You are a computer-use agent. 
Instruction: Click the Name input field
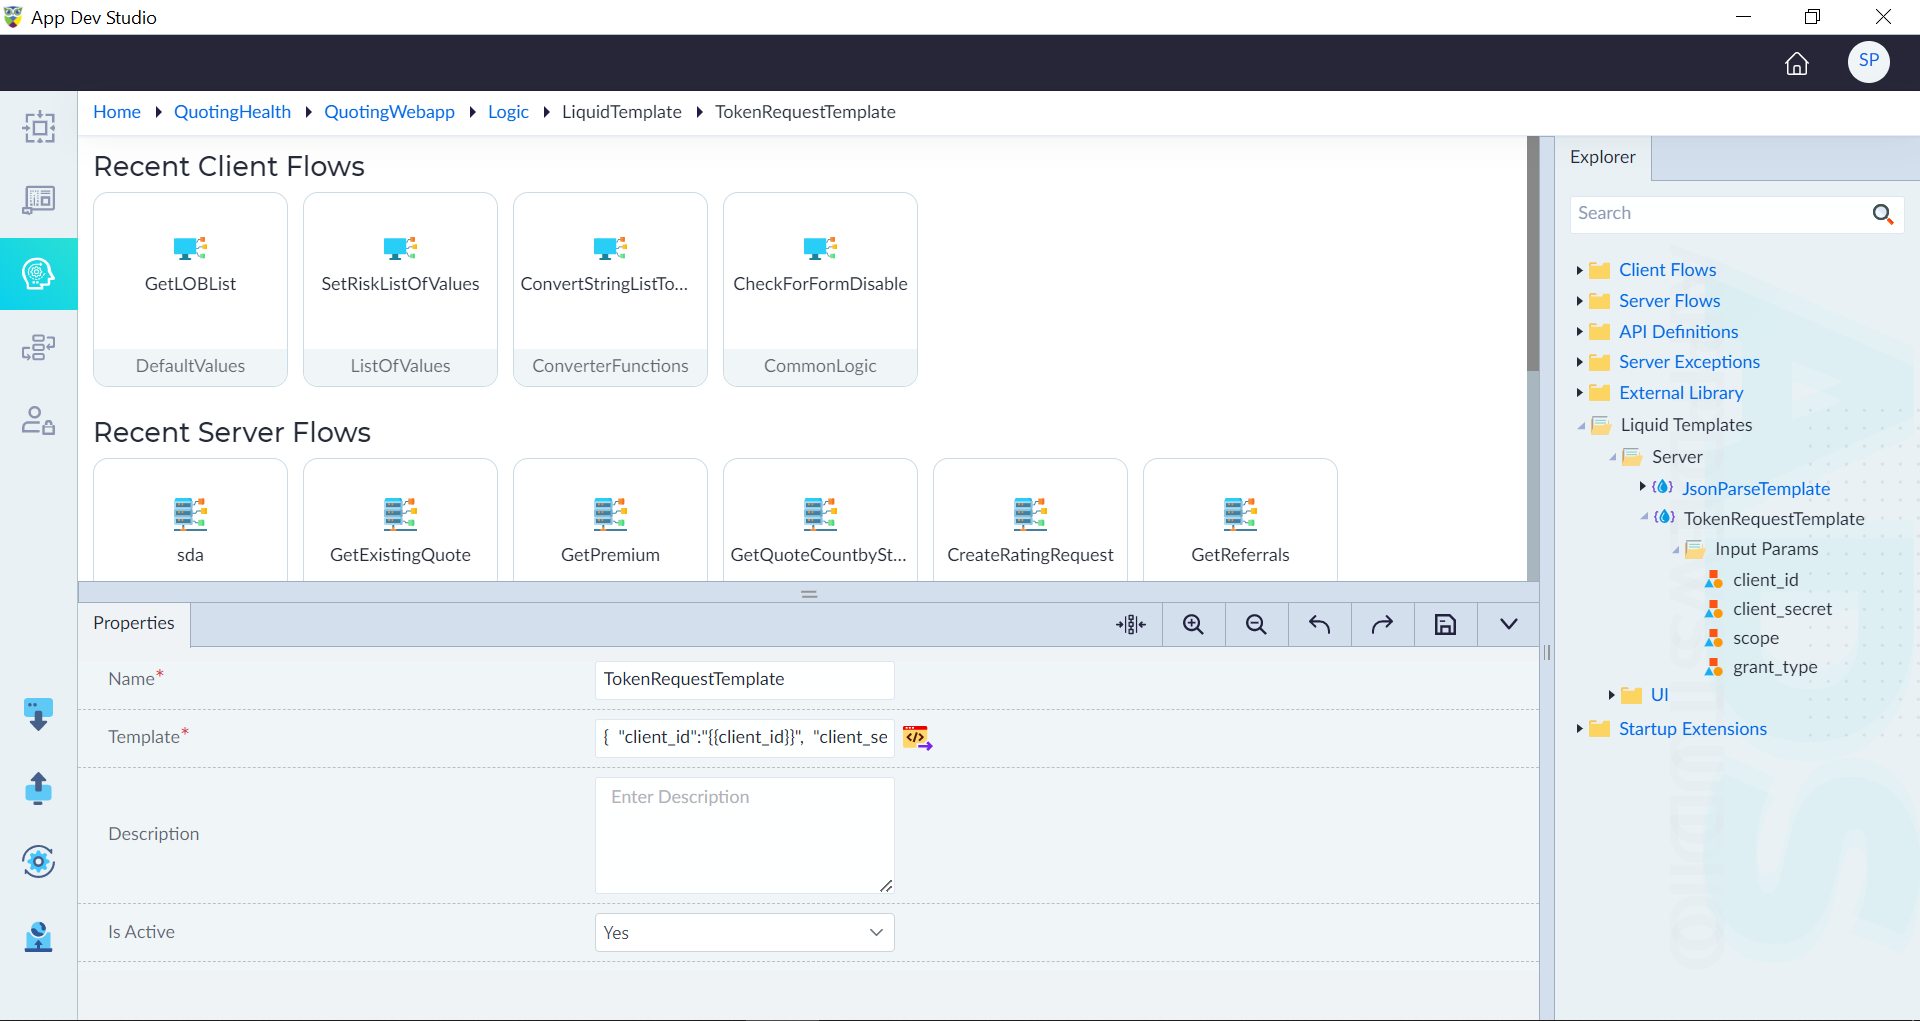[744, 680]
